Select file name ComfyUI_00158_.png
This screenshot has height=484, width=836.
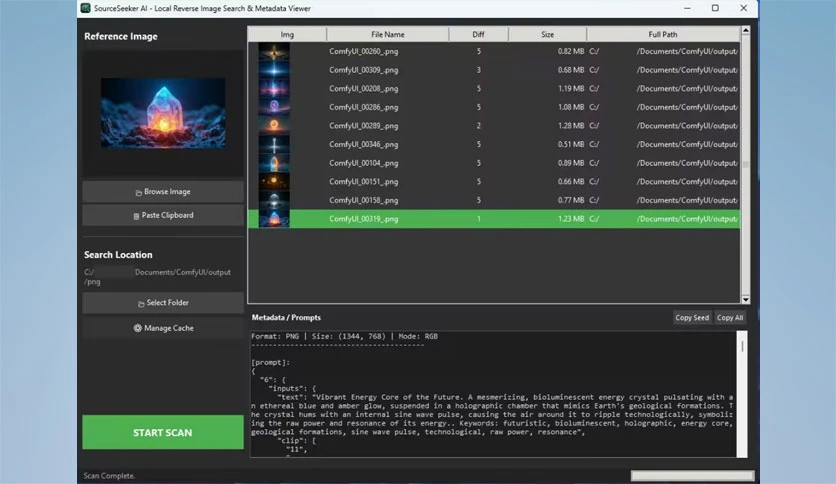pos(364,201)
